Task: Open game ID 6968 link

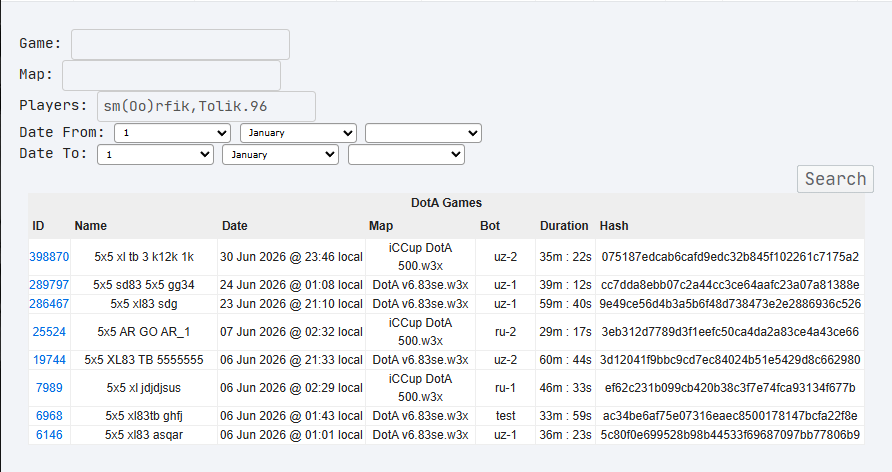Action: (49, 416)
